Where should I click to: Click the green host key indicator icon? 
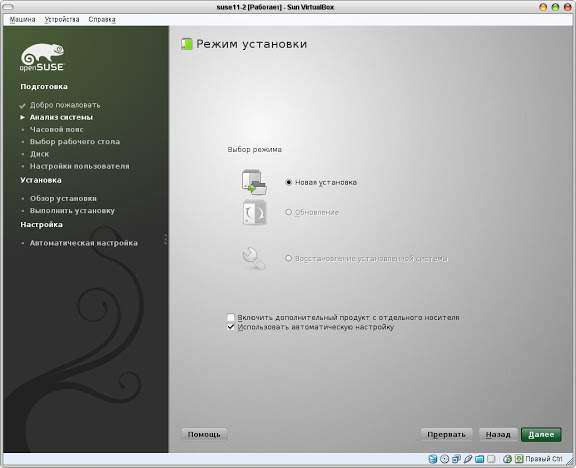pyautogui.click(x=519, y=459)
